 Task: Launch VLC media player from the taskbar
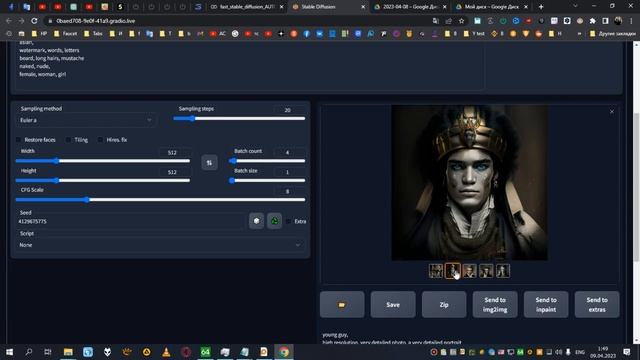pyautogui.click(x=166, y=352)
